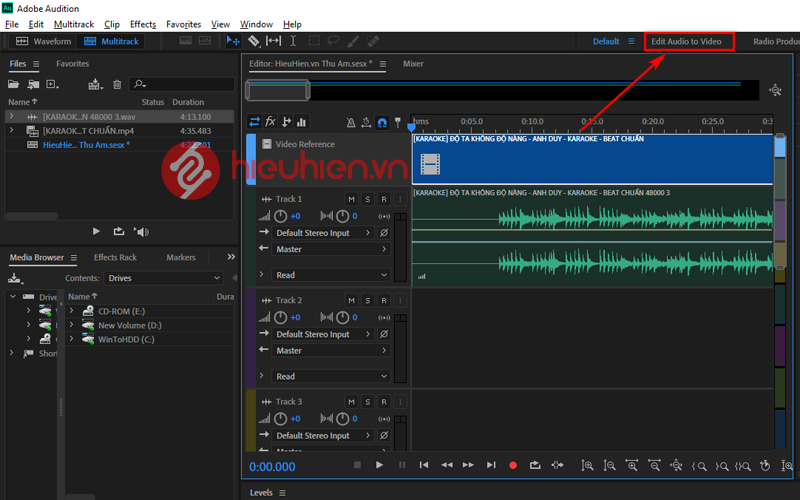Expand WinToHDD (C:) drive

click(71, 339)
